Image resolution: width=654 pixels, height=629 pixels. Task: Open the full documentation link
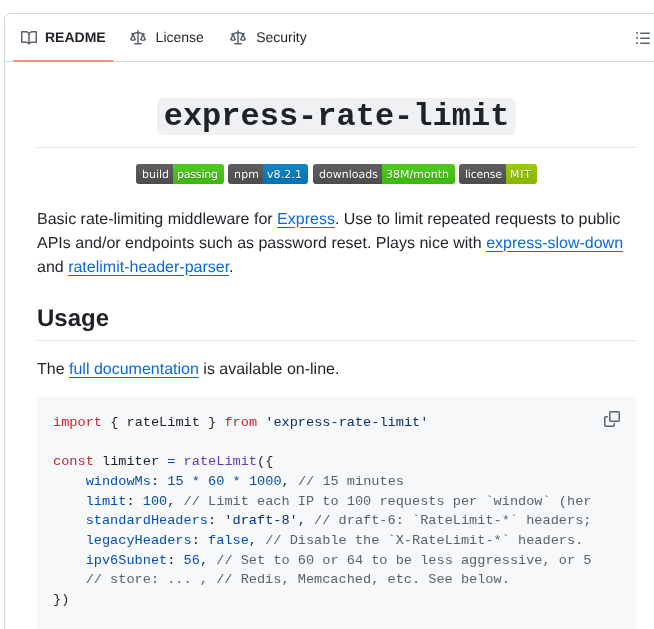point(133,369)
